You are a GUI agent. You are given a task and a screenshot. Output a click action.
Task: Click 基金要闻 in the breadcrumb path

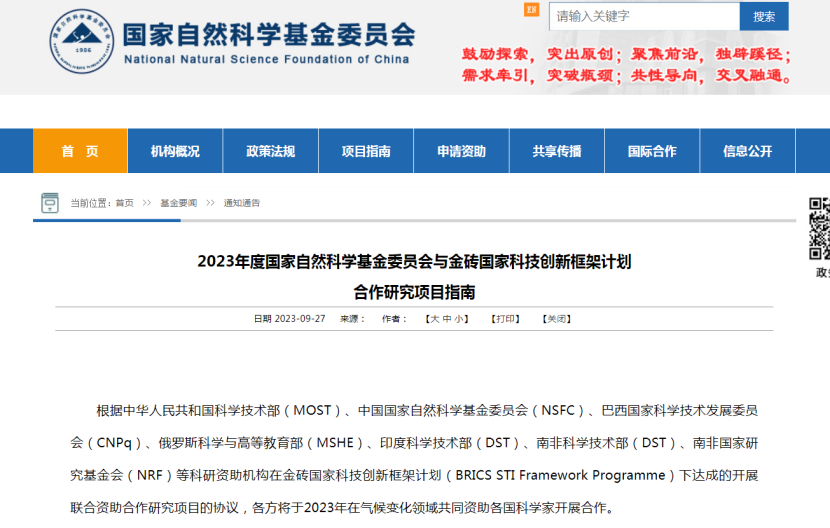click(178, 203)
